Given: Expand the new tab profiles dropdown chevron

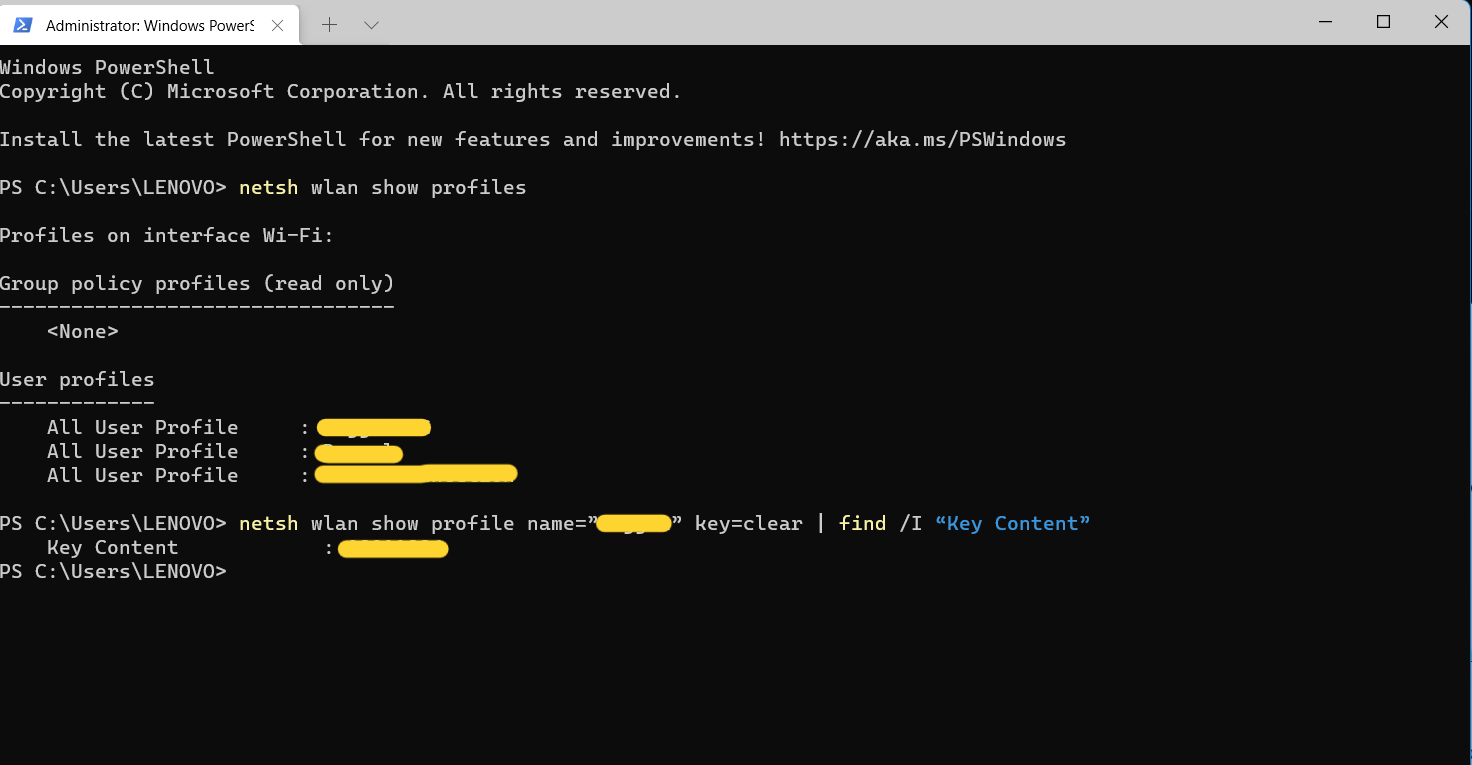Looking at the screenshot, I should click(371, 25).
